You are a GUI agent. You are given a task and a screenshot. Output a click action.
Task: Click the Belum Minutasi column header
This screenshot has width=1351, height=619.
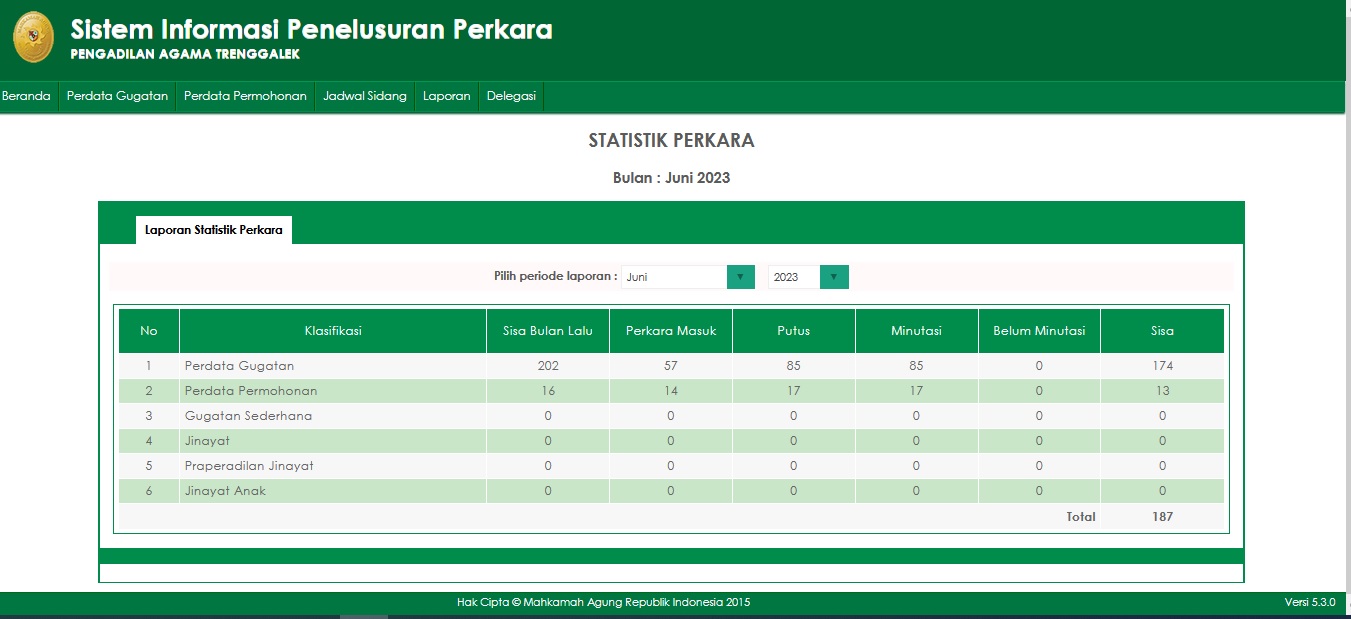pyautogui.click(x=1039, y=331)
